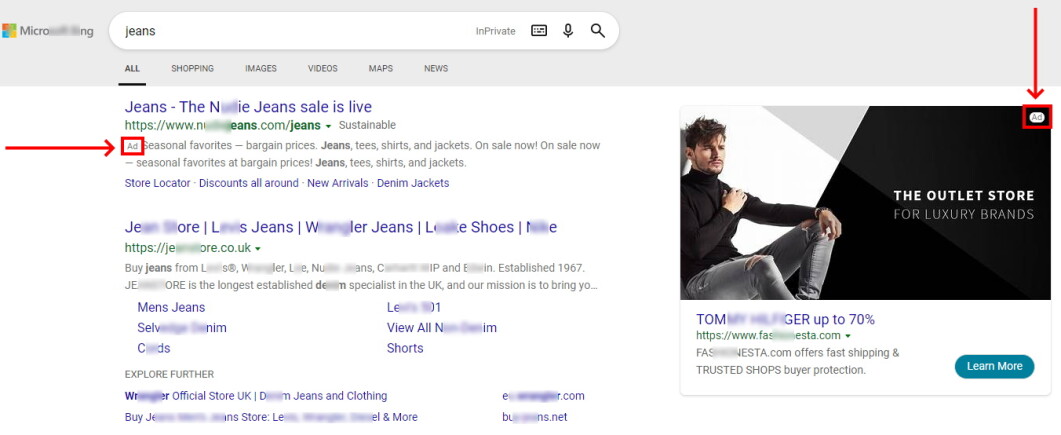Screen dimensions: 1061x435
Task: Expand dropdown arrow next to first result URL
Action: (x=328, y=126)
